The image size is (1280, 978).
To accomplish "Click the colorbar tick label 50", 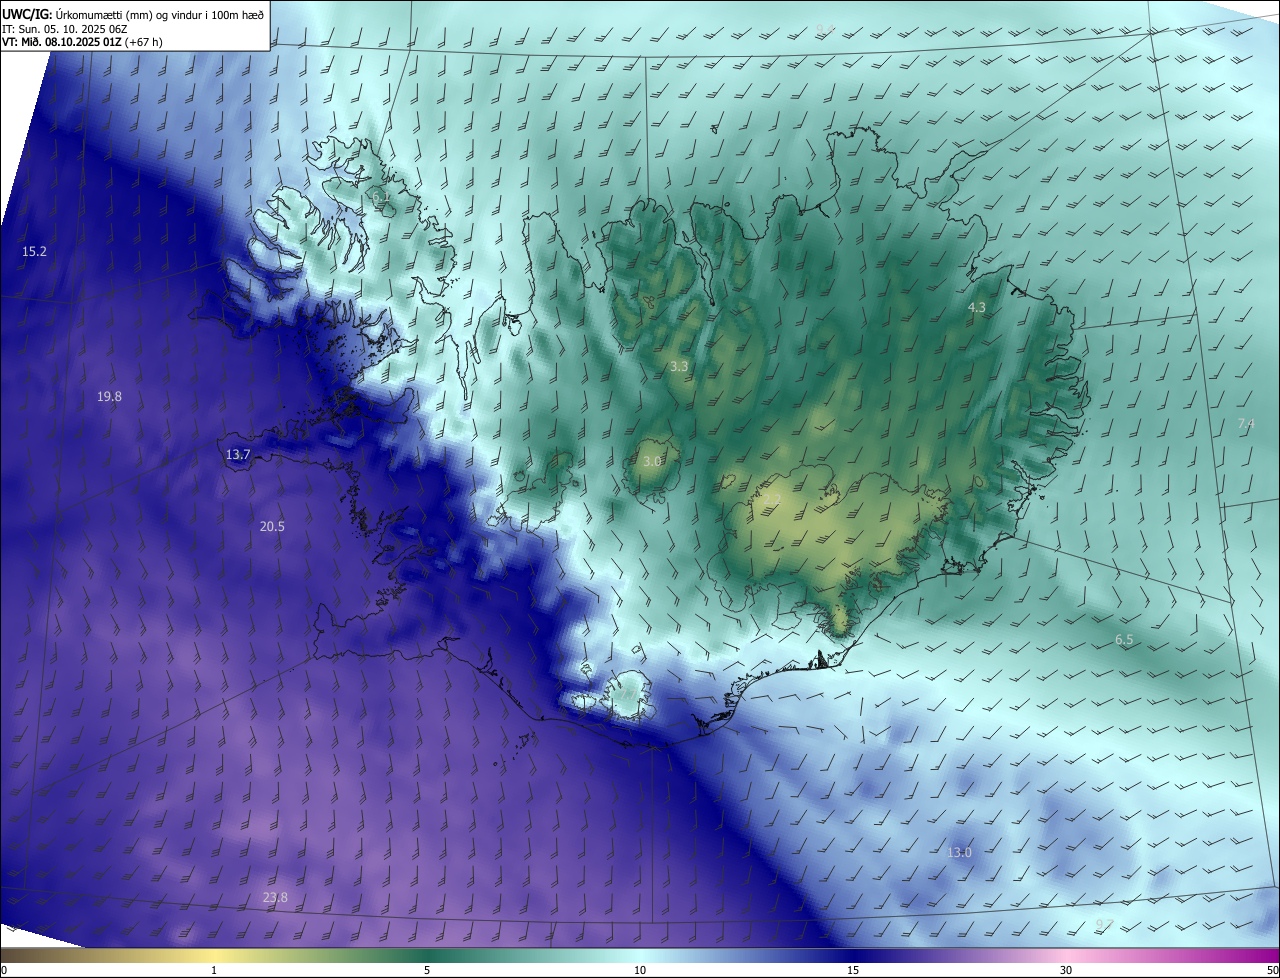I will tap(1272, 970).
